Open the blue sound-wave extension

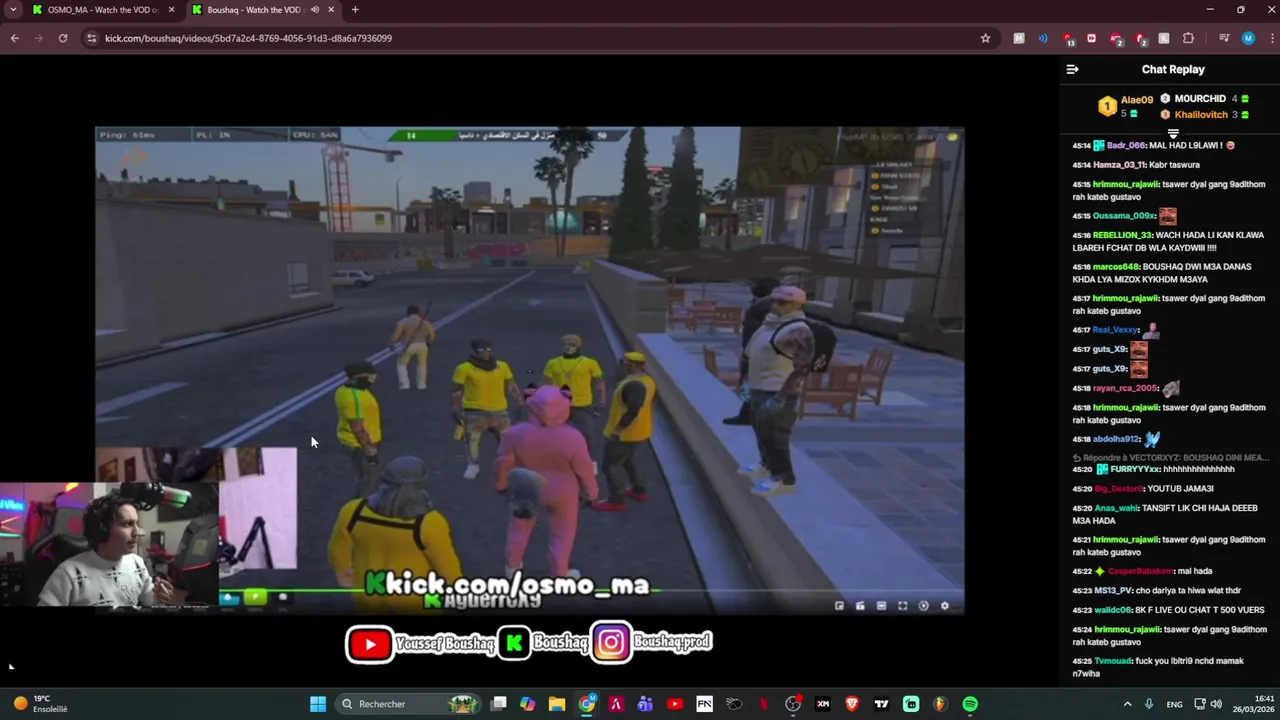click(1043, 38)
